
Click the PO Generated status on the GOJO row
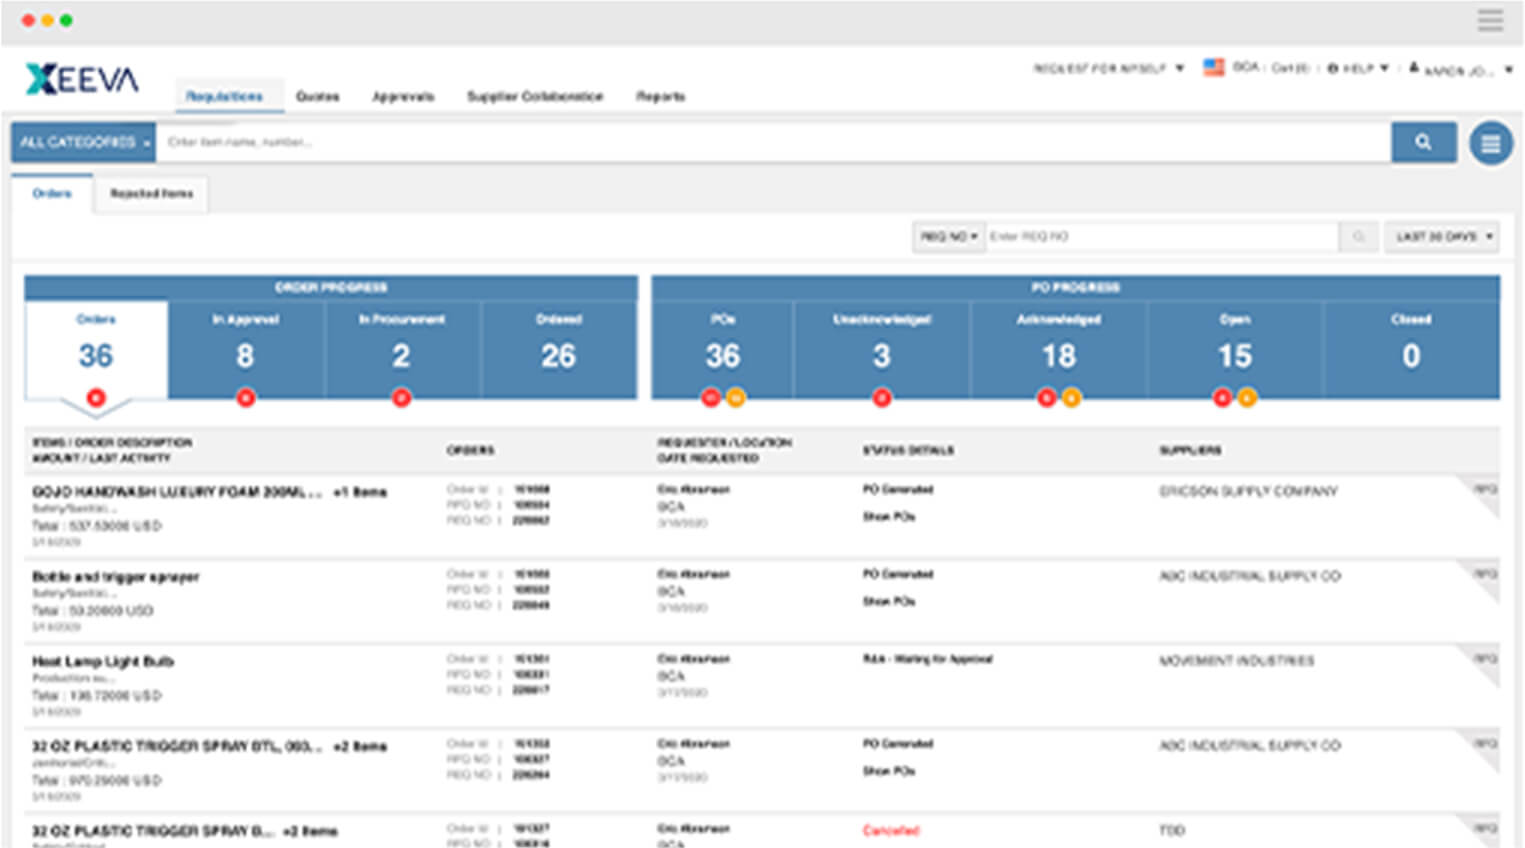(897, 490)
